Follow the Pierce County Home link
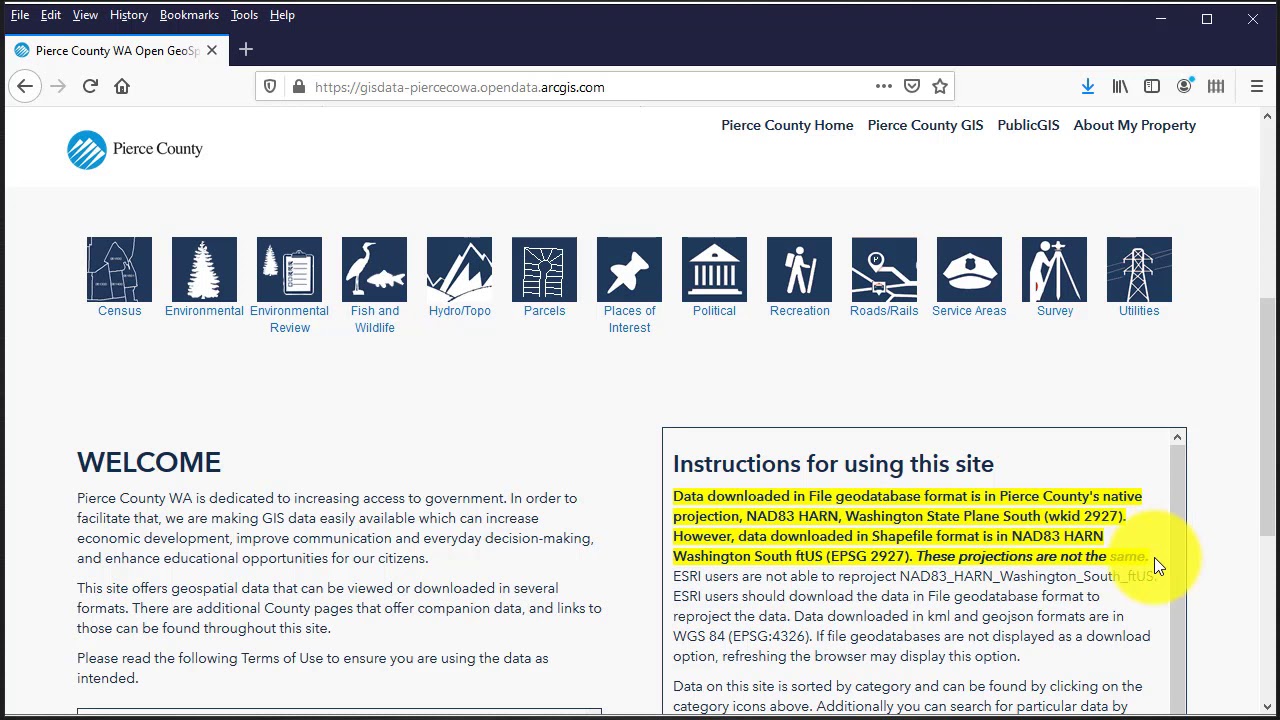The image size is (1280, 720). click(787, 125)
